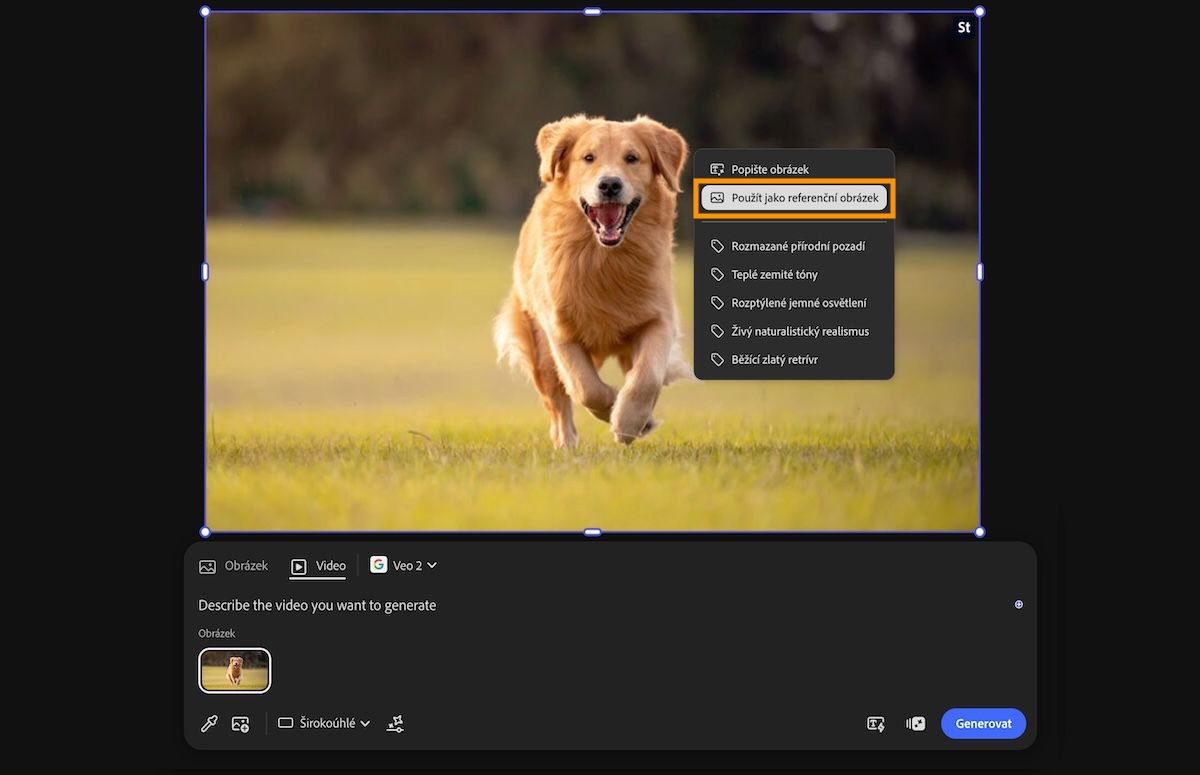Click the Generovat button
Screen dimensions: 1200x775
coord(983,724)
